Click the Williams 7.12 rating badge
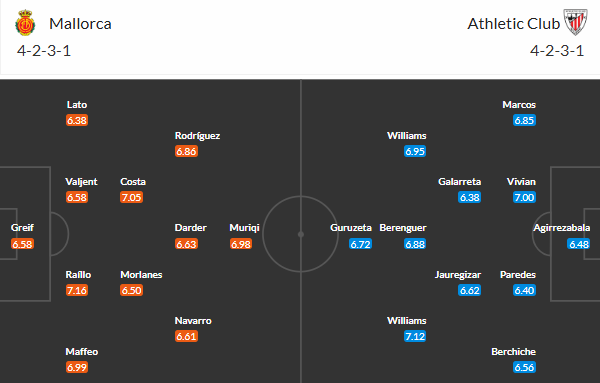The width and height of the screenshot is (600, 383). [x=415, y=336]
